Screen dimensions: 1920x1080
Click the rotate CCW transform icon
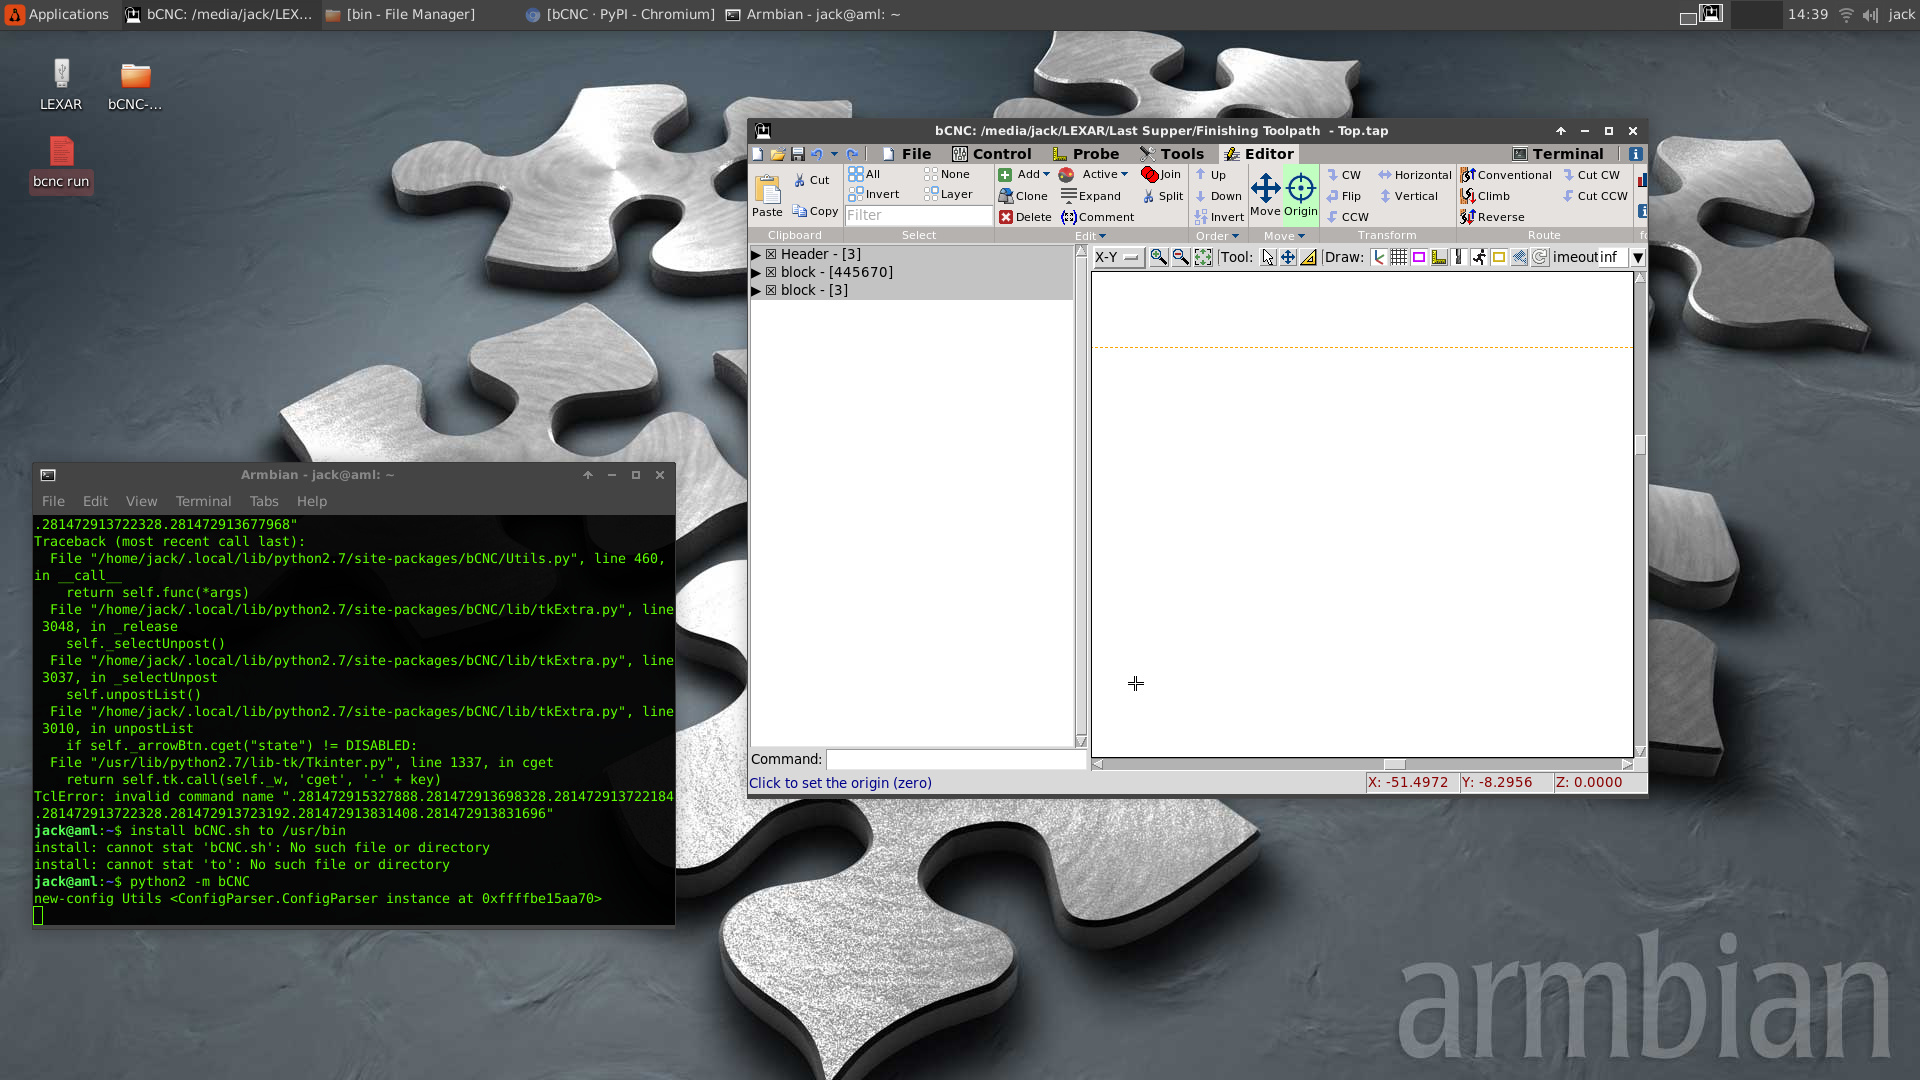(1332, 217)
